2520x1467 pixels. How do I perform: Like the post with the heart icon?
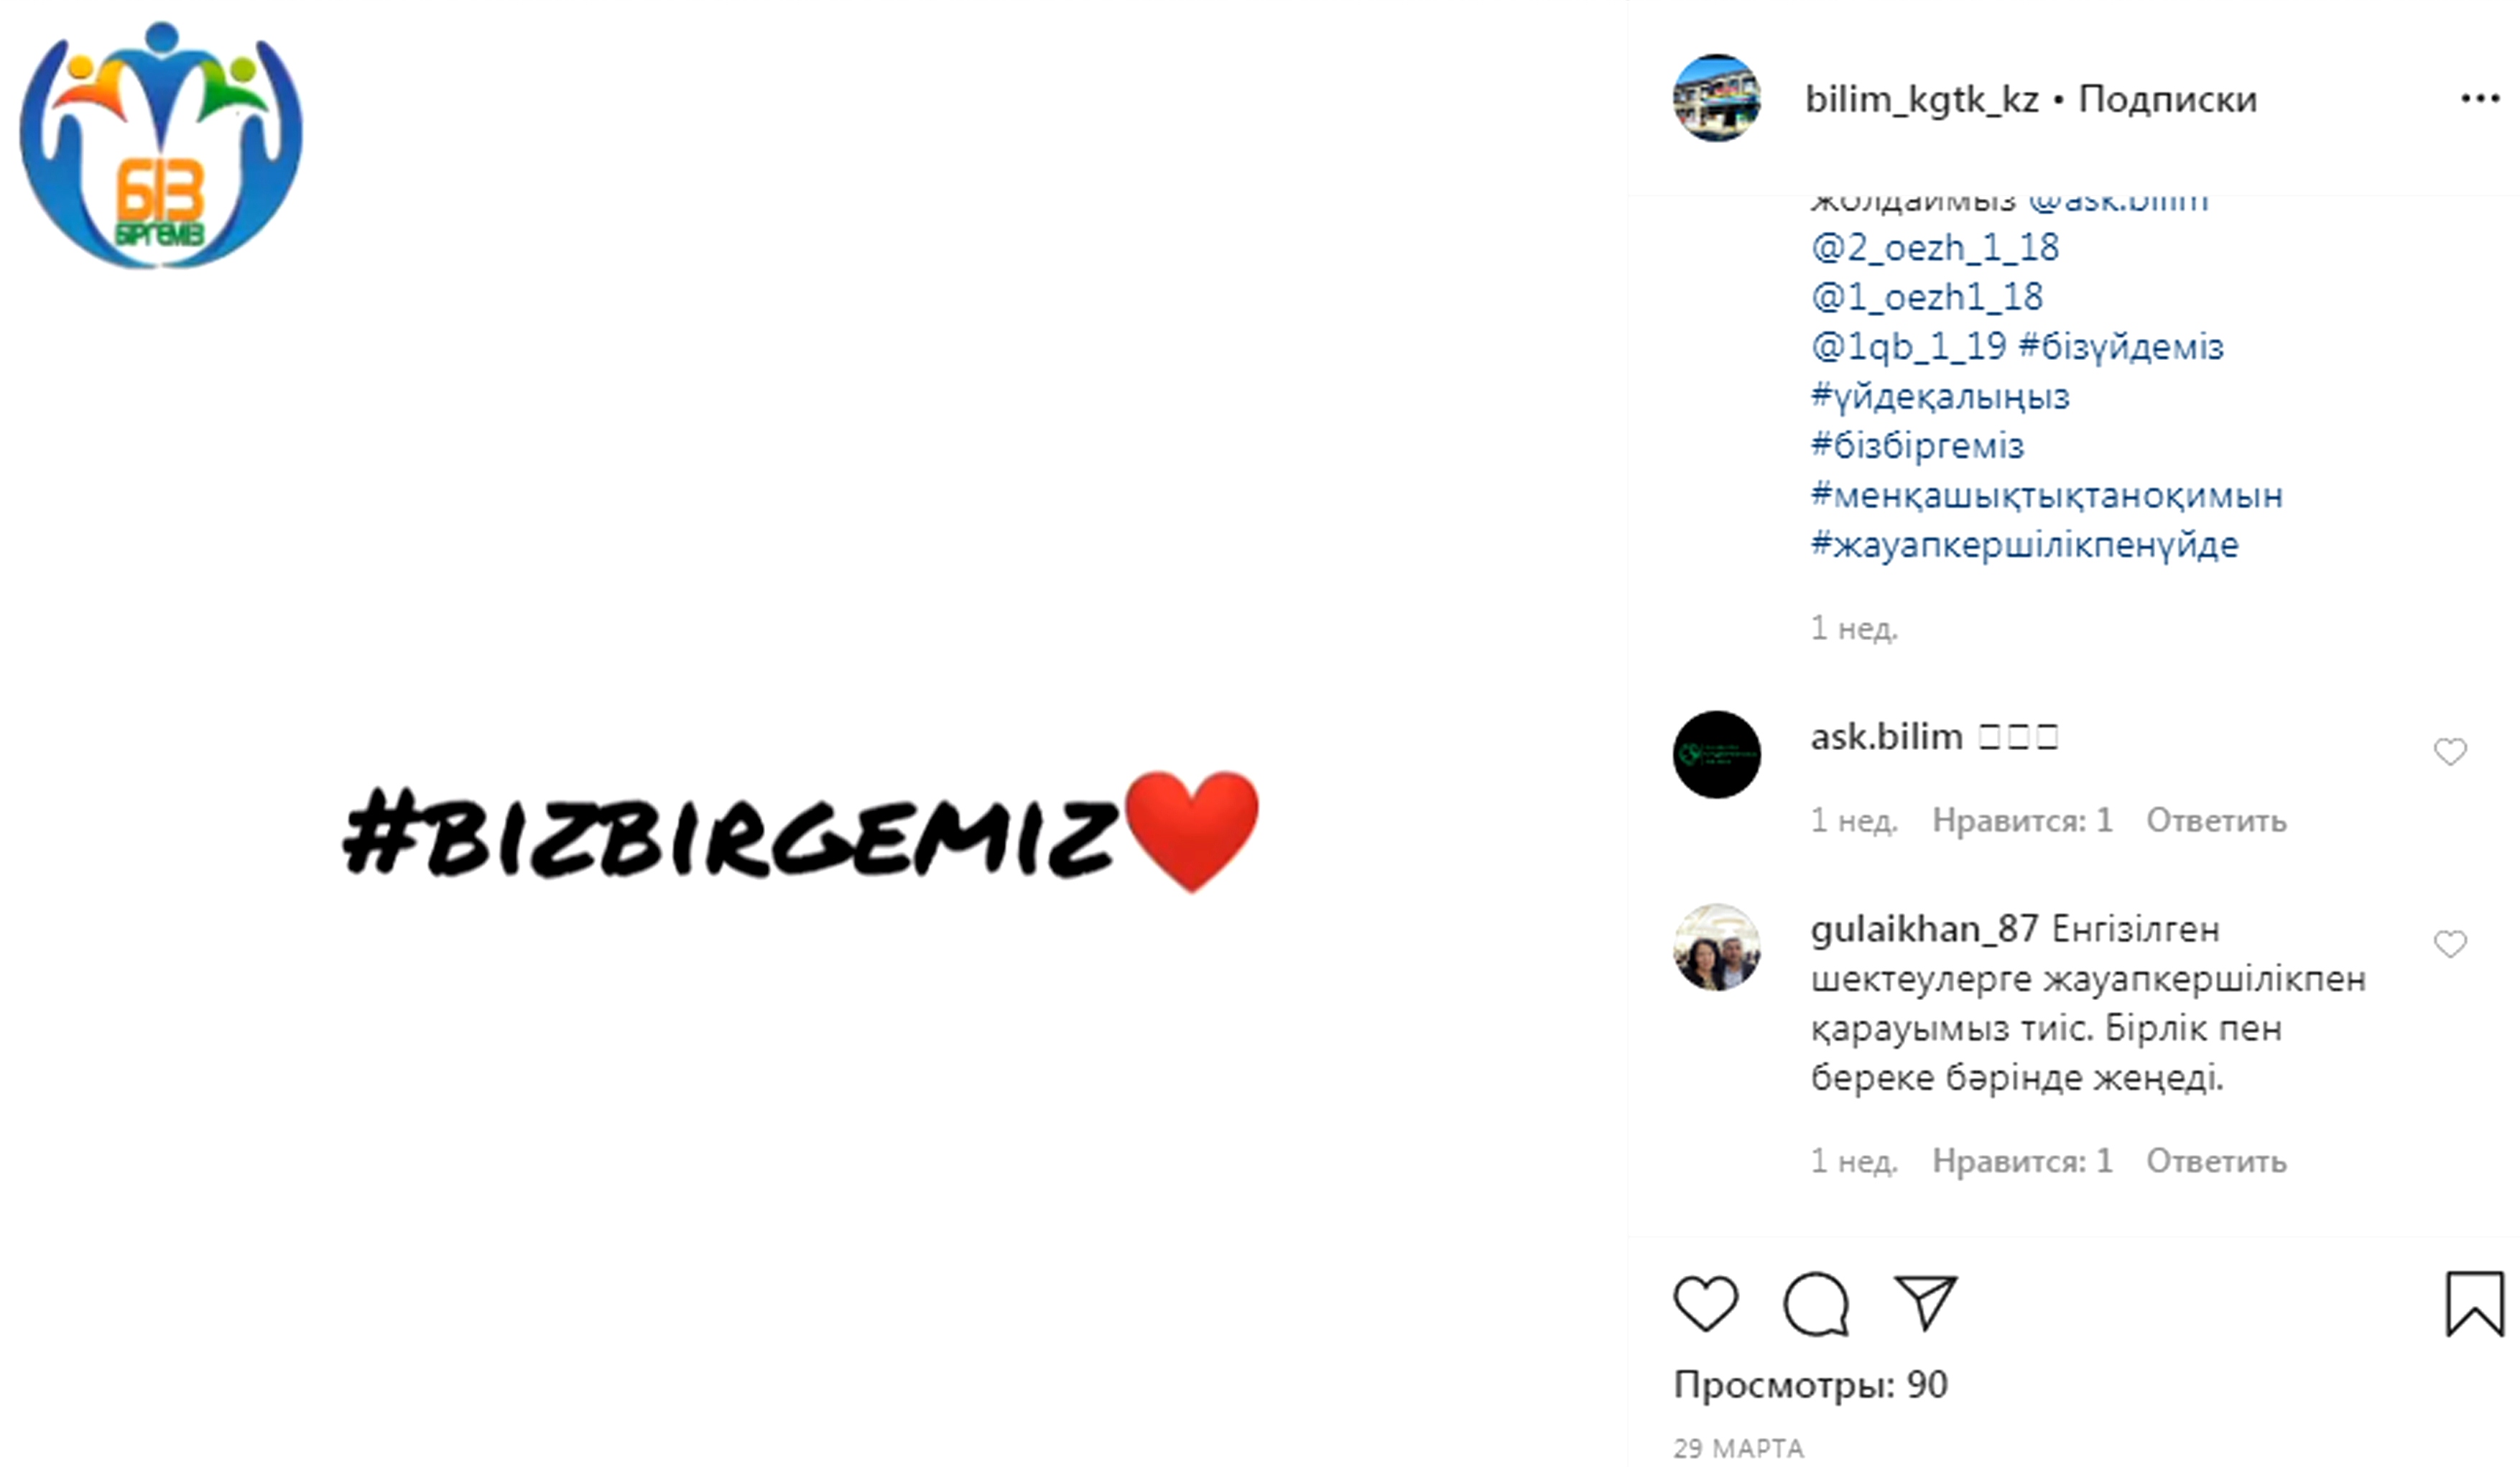(x=1706, y=1303)
